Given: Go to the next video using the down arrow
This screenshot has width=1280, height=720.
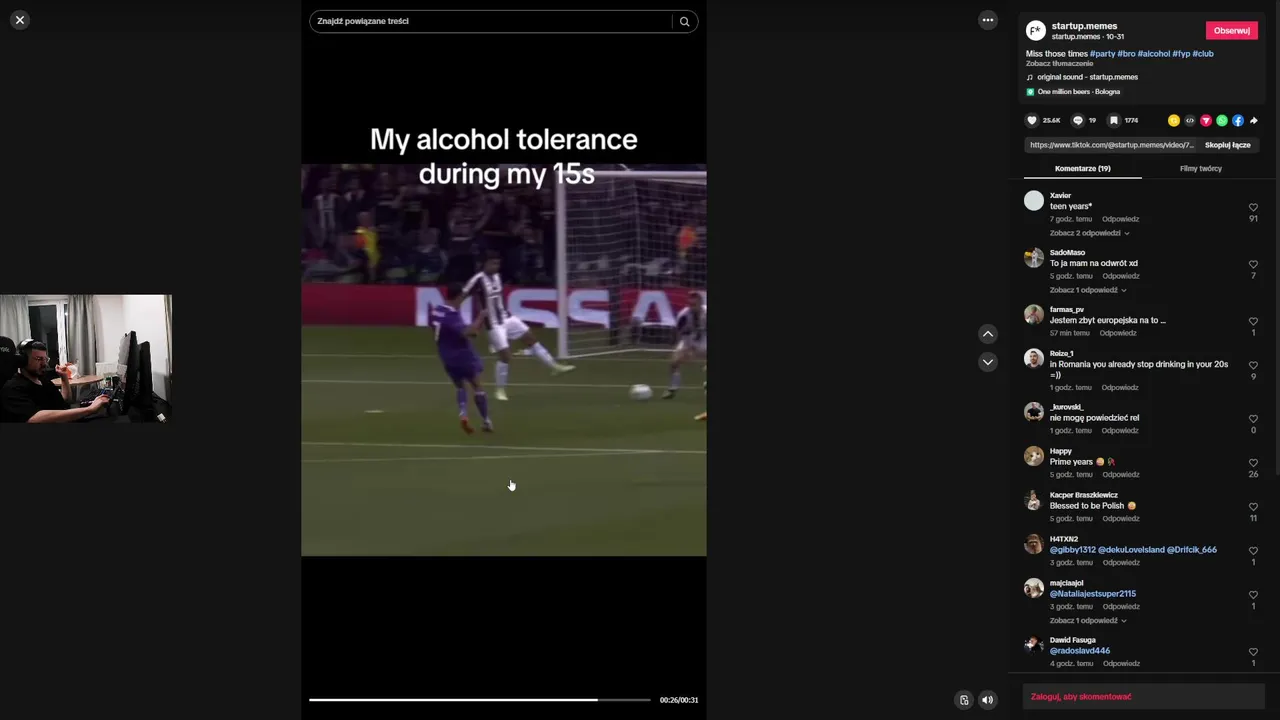Looking at the screenshot, I should coord(988,362).
